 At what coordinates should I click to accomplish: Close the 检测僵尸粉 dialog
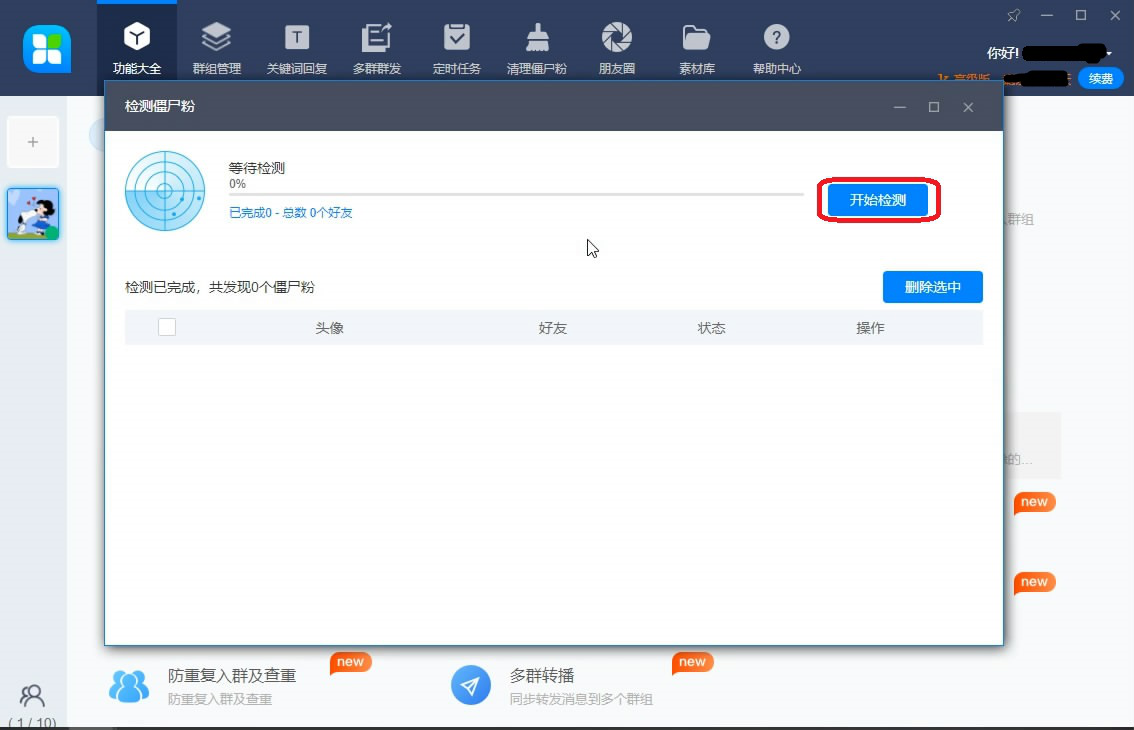[968, 107]
